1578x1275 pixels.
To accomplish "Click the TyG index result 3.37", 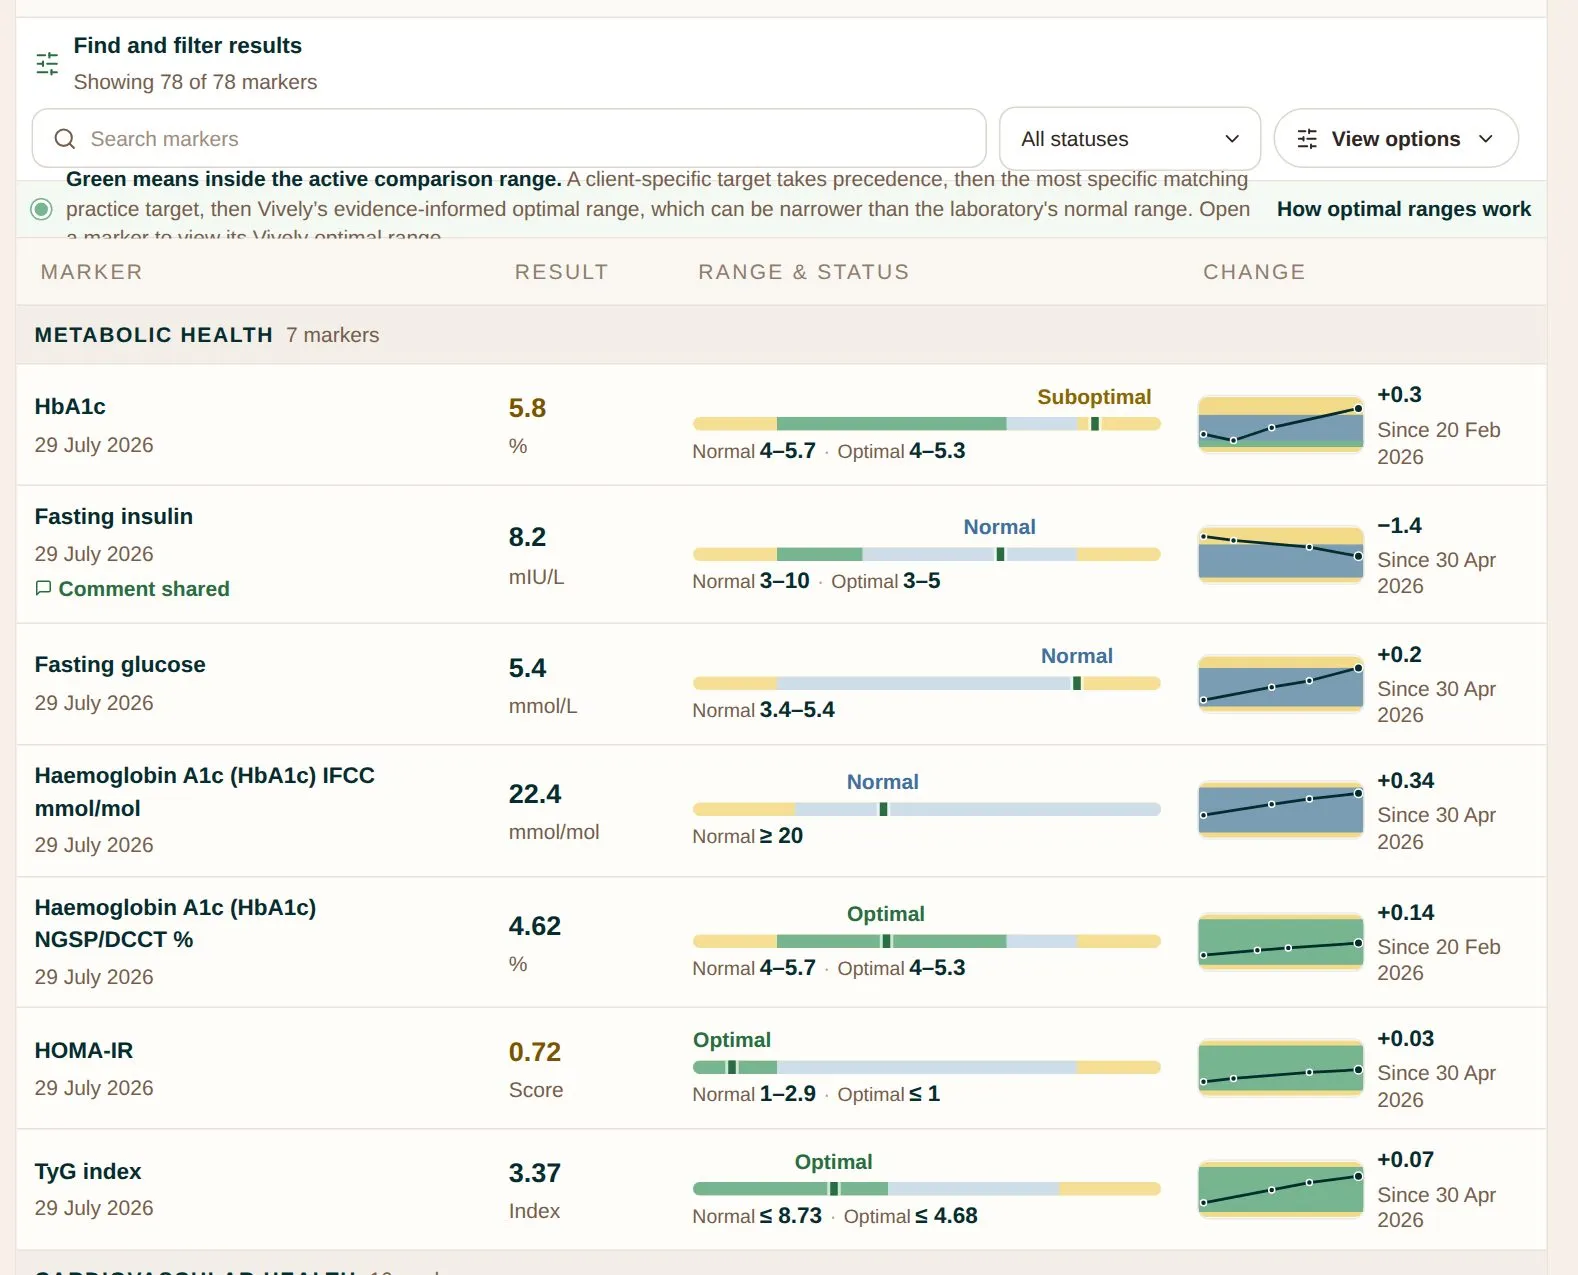I will pos(535,1173).
